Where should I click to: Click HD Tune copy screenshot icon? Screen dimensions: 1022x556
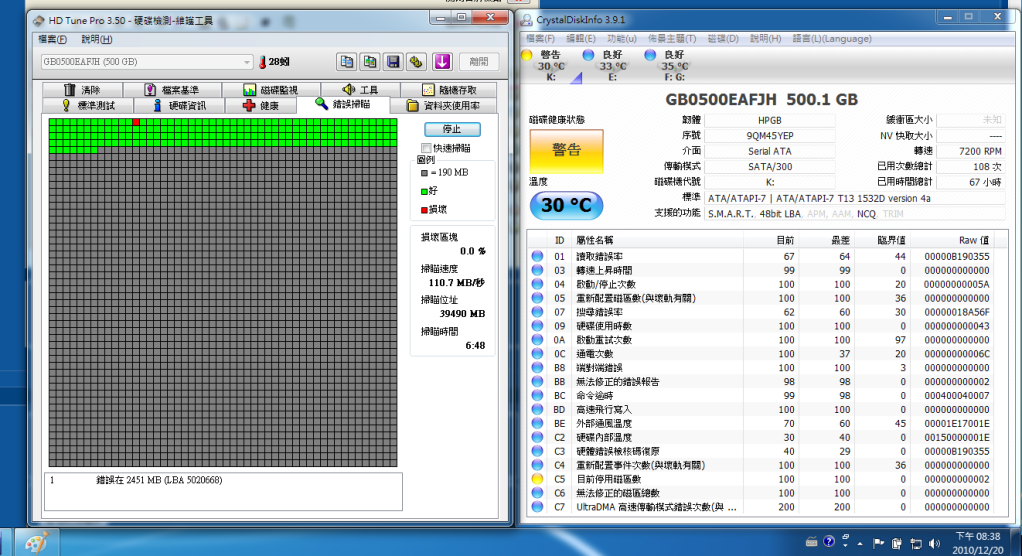(370, 62)
